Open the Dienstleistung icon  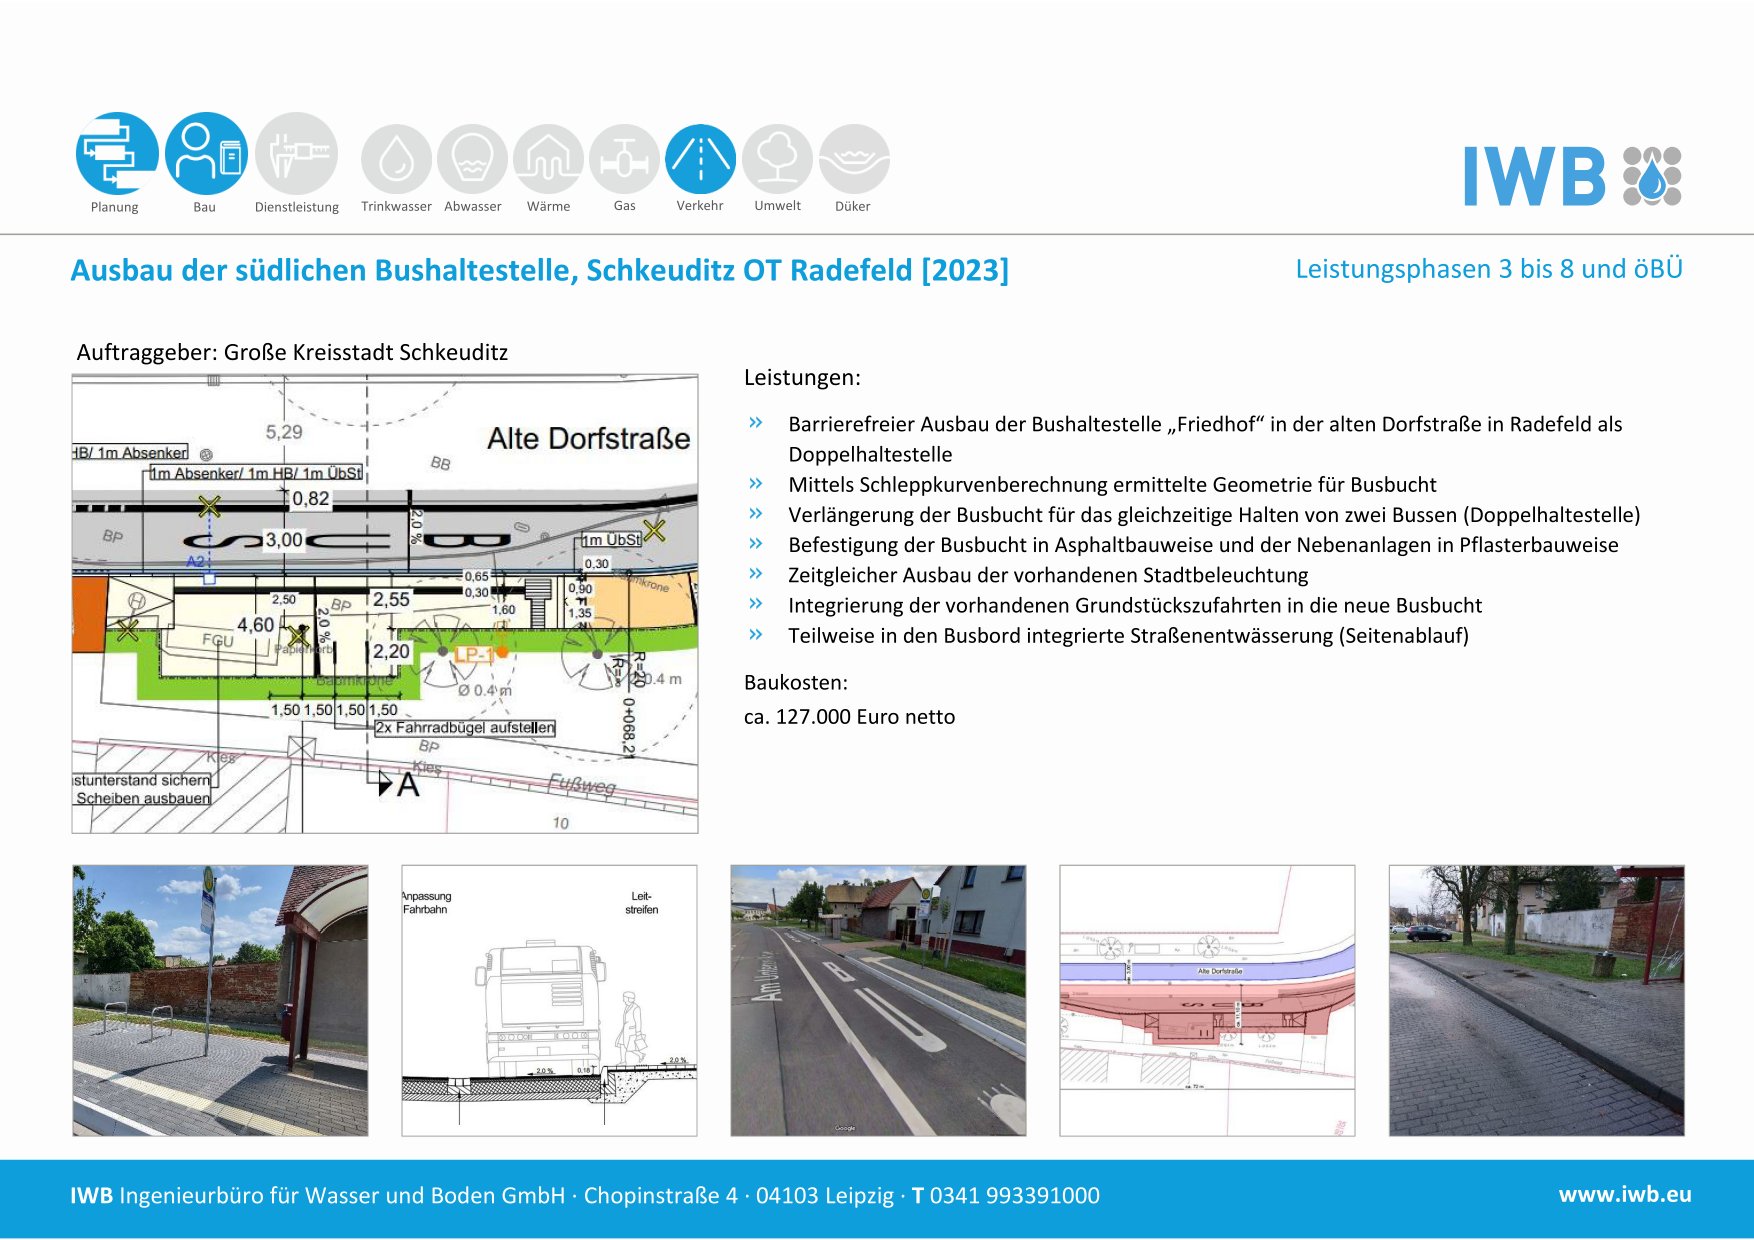click(x=297, y=158)
